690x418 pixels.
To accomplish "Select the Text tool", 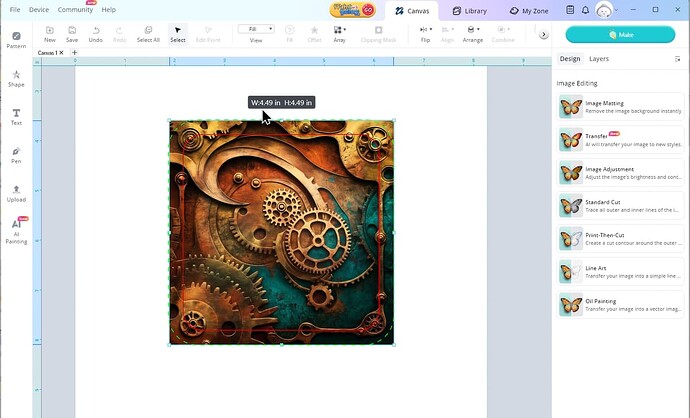I will pos(16,116).
